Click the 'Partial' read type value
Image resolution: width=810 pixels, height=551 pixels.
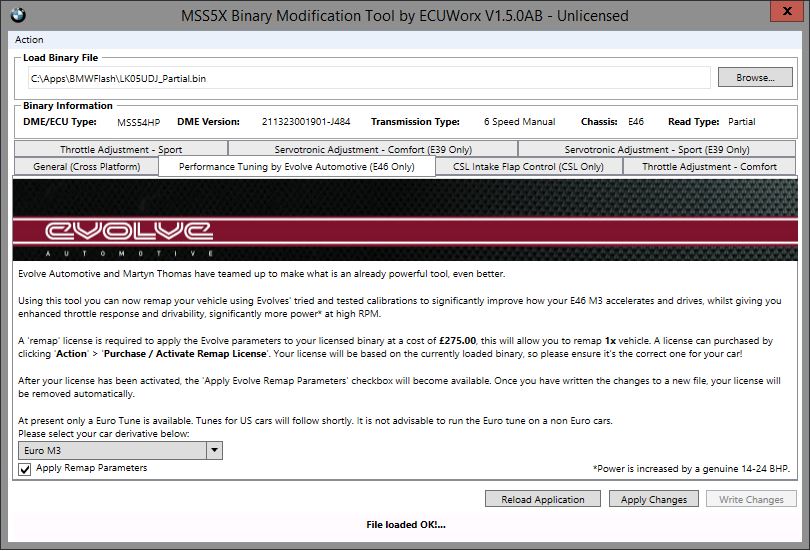click(741, 122)
